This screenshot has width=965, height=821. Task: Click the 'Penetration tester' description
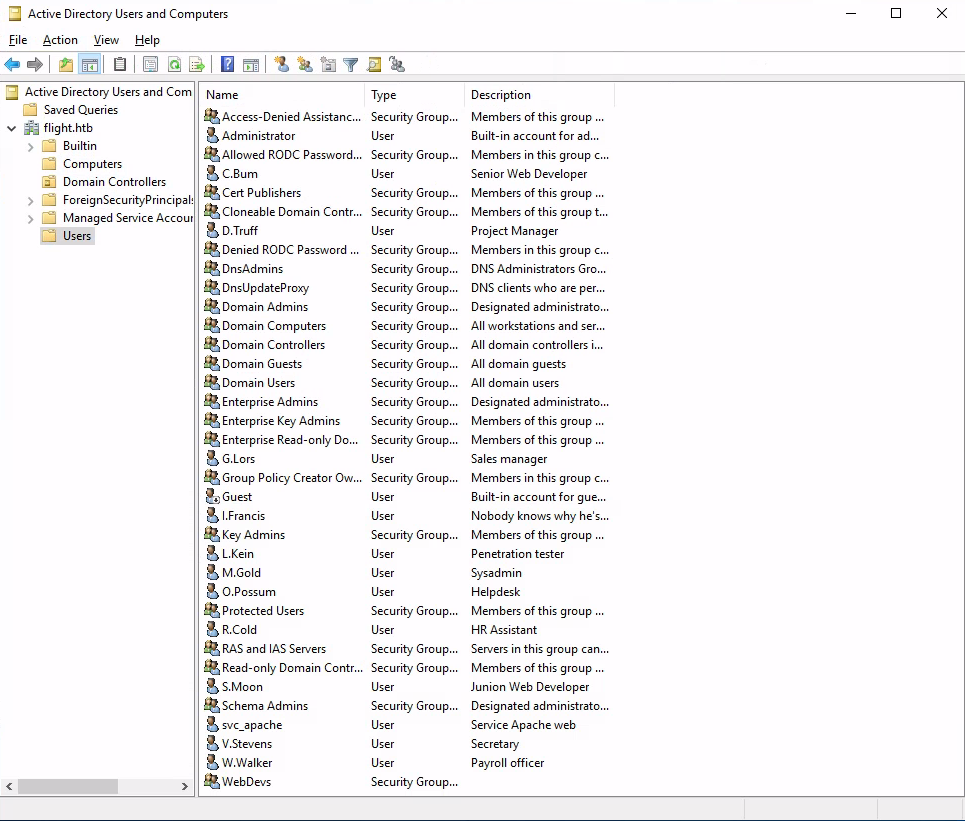pos(518,554)
